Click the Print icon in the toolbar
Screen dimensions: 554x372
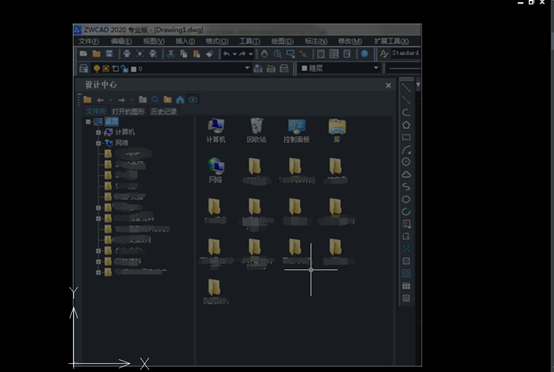(127, 54)
